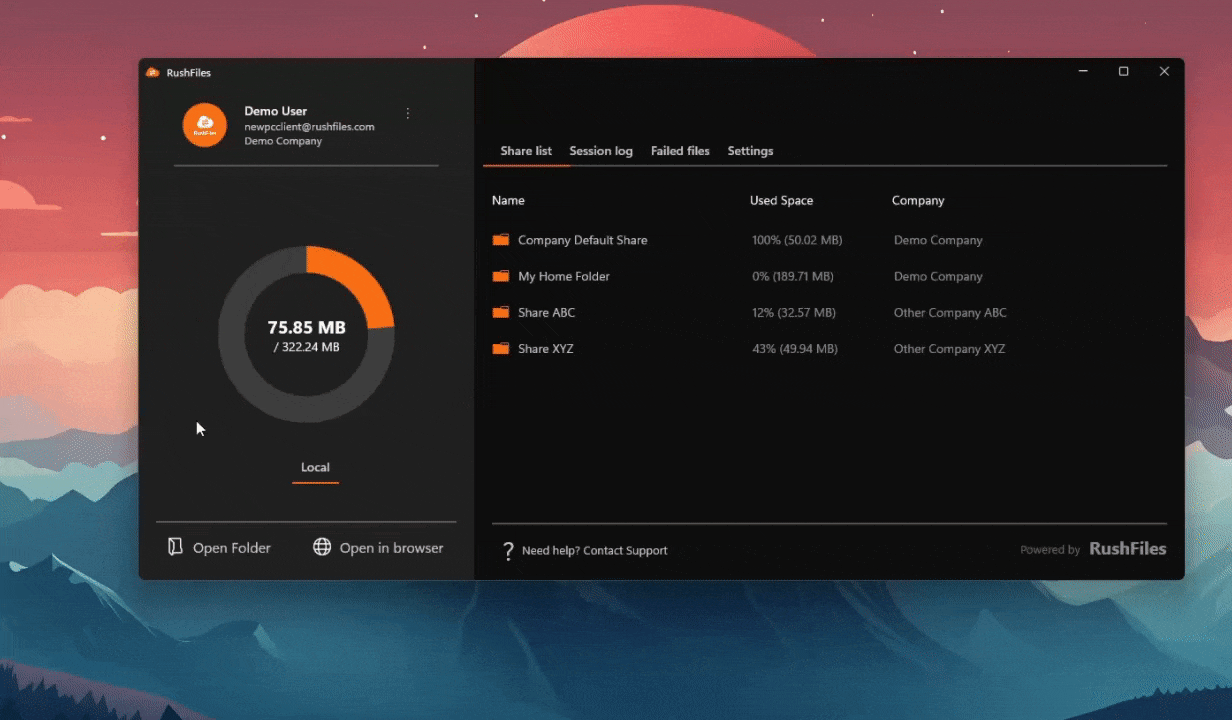This screenshot has width=1232, height=720.
Task: Open the Session log tab
Action: [x=601, y=151]
